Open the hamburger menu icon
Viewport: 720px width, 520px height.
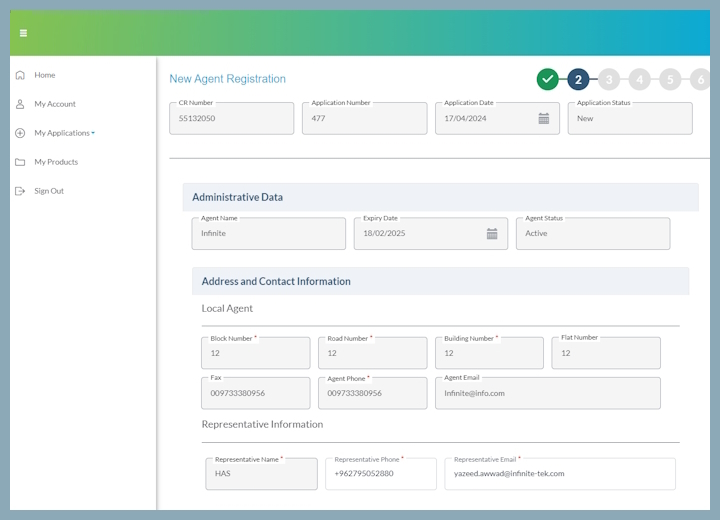coord(23,33)
